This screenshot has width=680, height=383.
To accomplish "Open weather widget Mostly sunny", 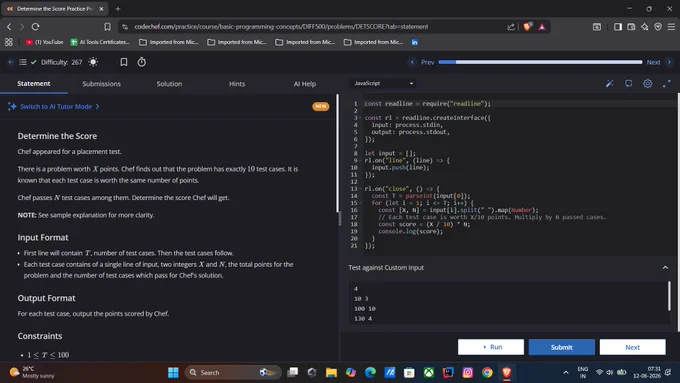I will point(33,372).
